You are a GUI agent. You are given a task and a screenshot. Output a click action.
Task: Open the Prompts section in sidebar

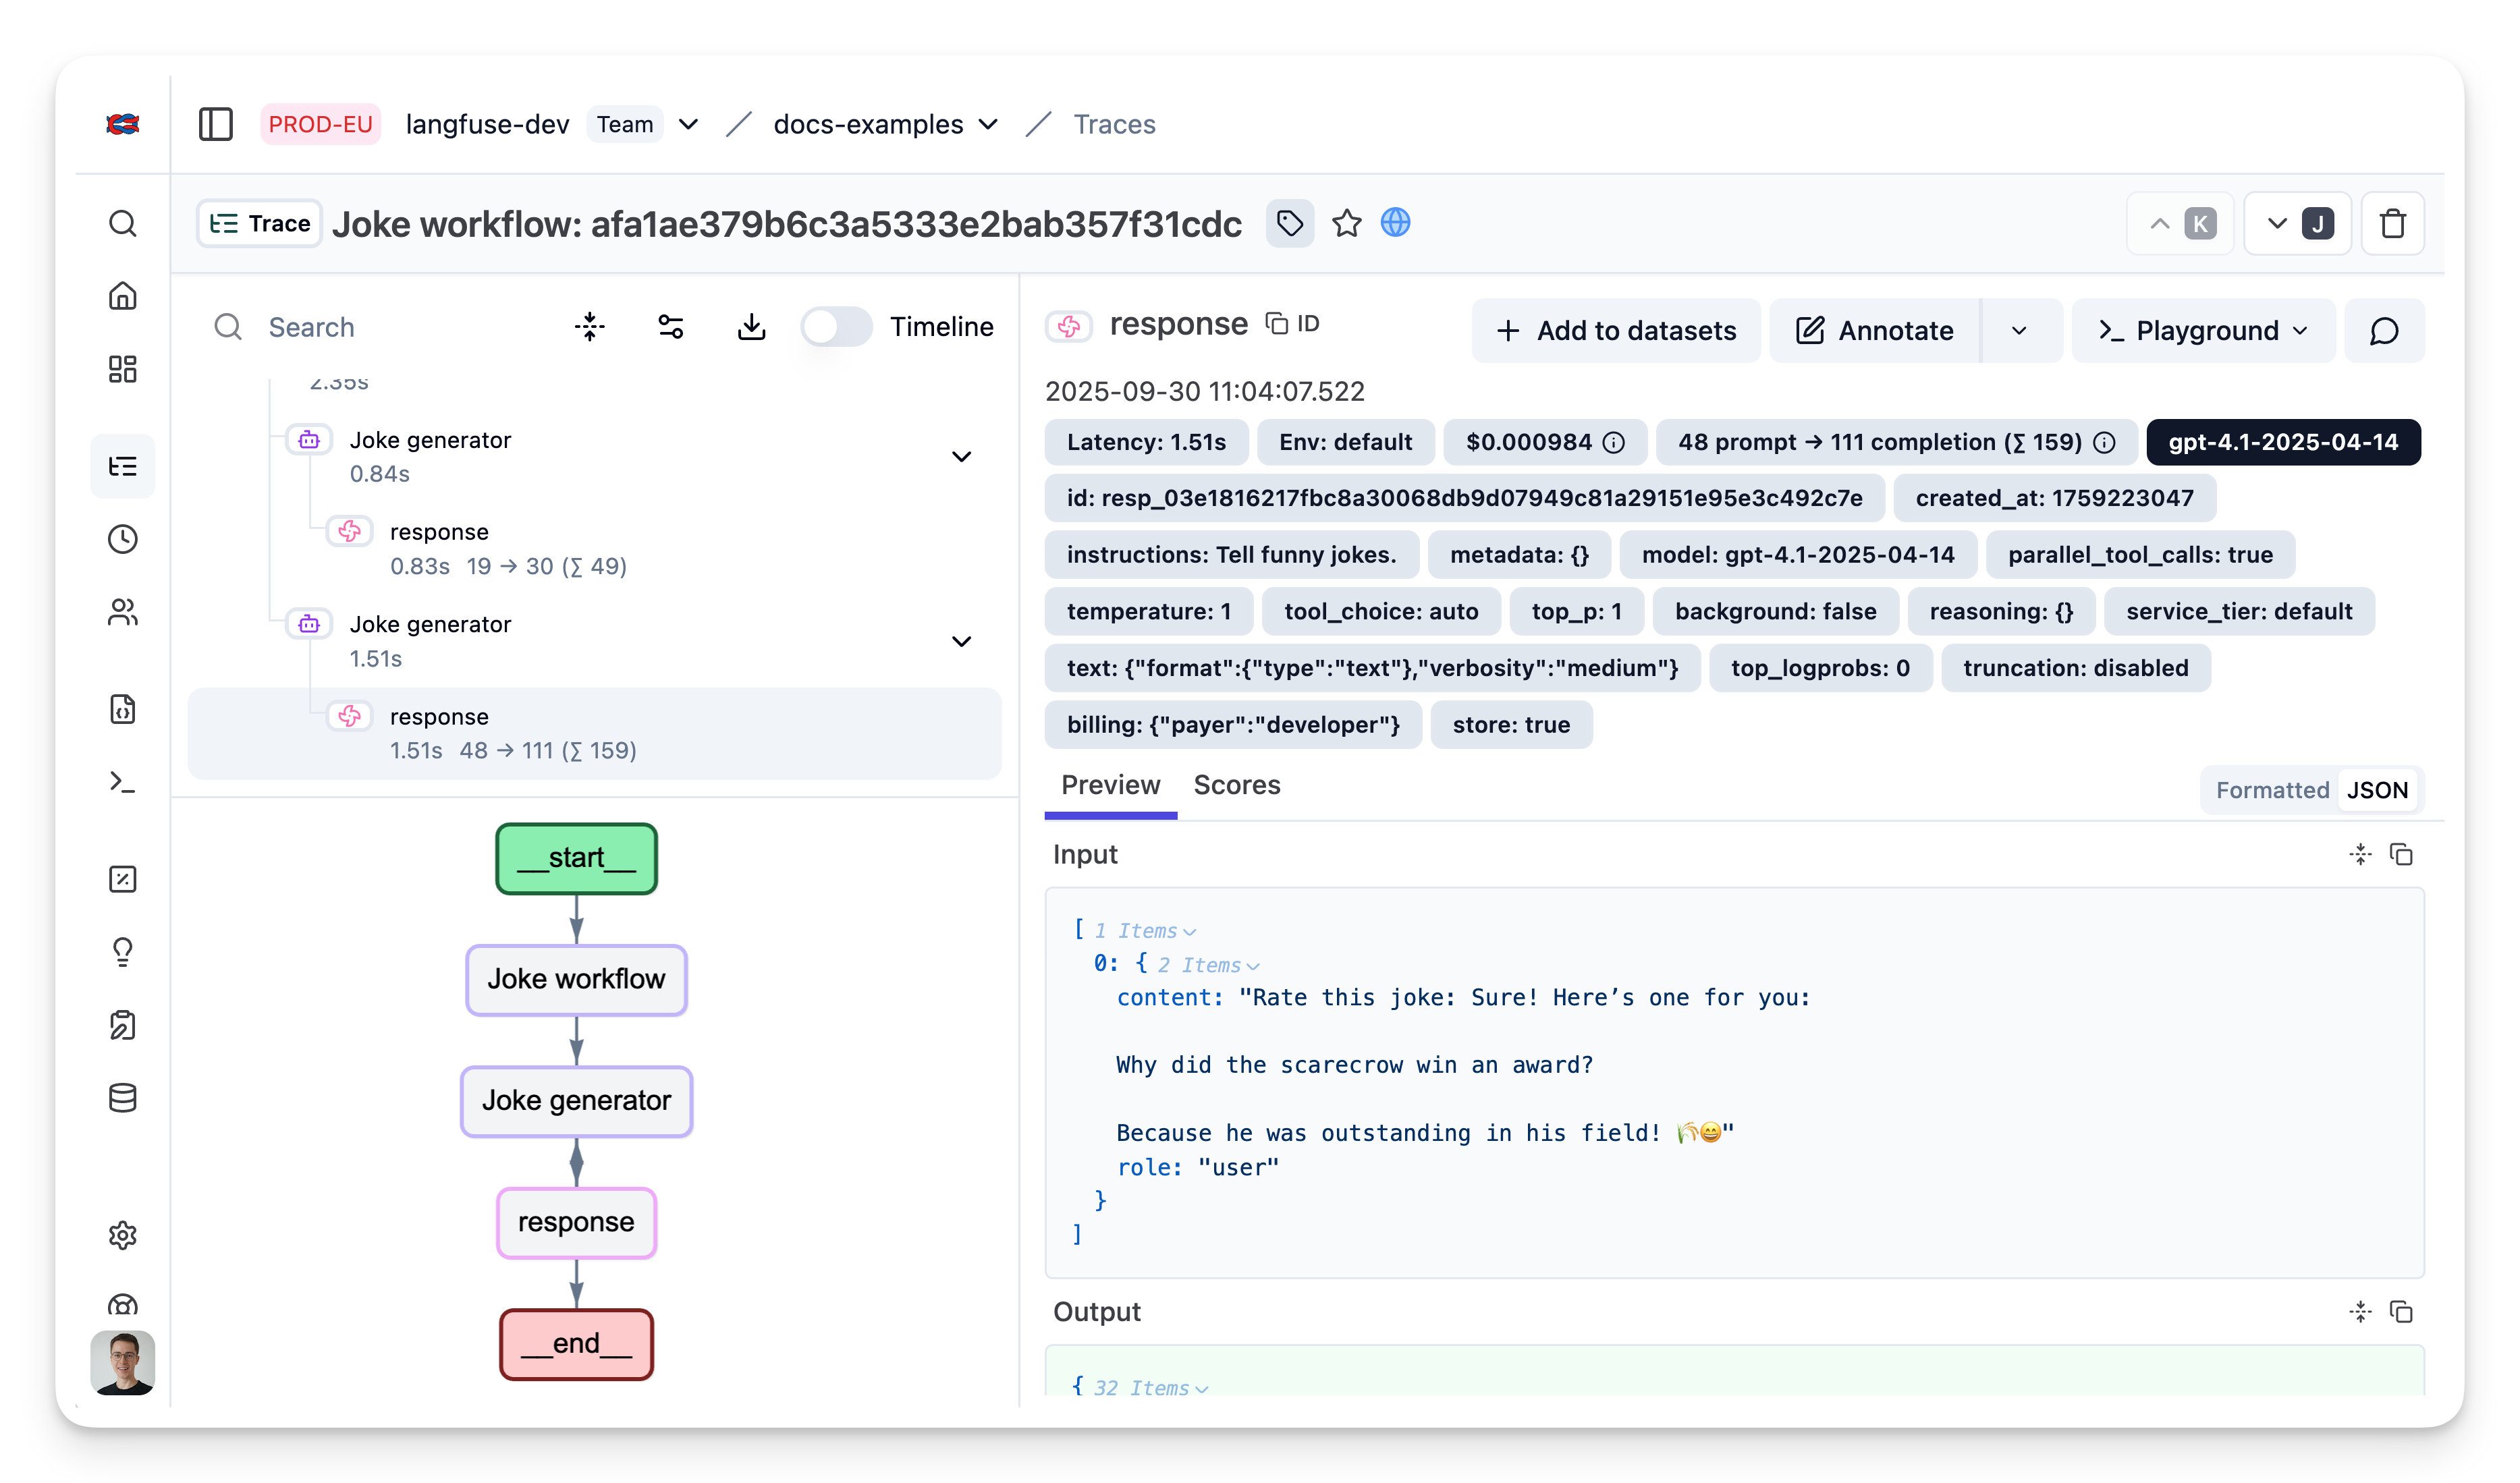pyautogui.click(x=122, y=709)
